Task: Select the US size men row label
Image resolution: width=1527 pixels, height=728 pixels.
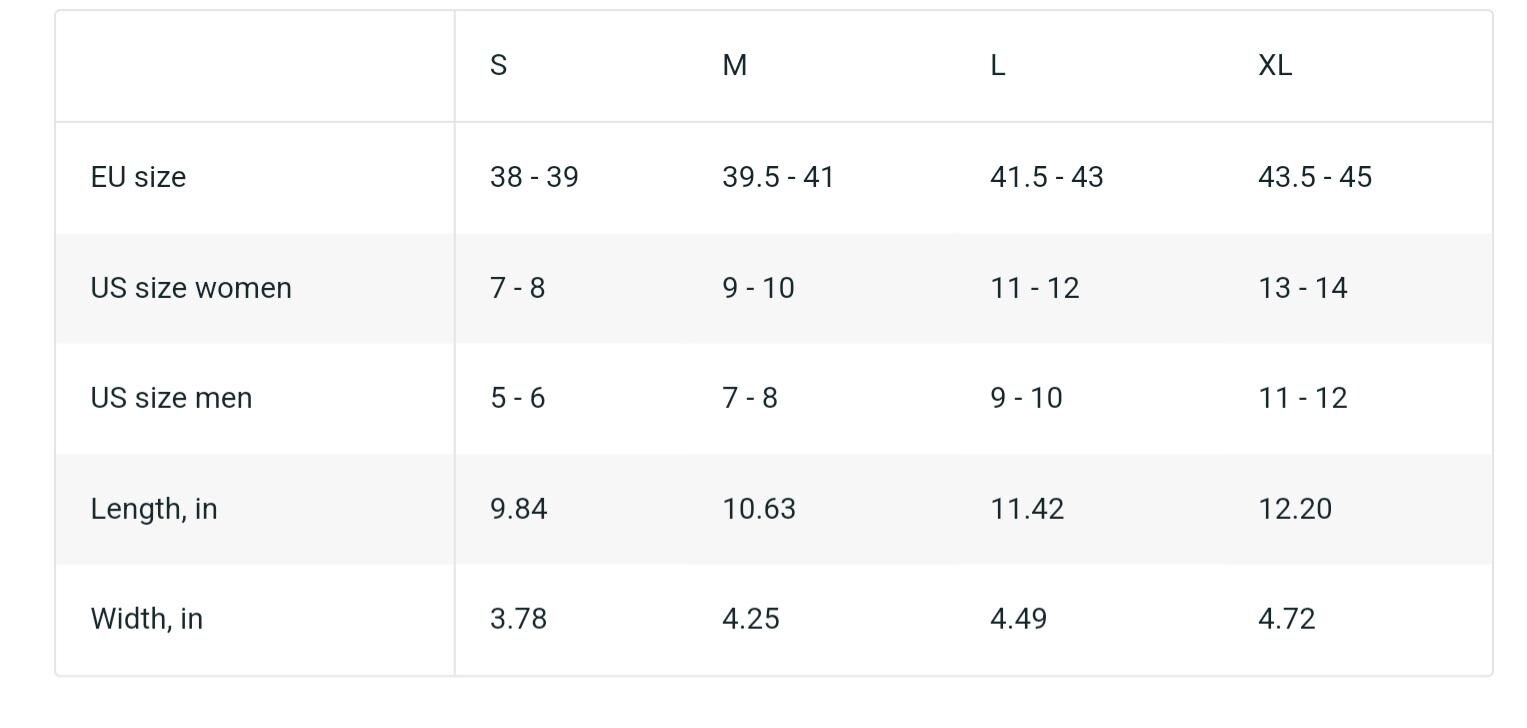Action: 171,398
